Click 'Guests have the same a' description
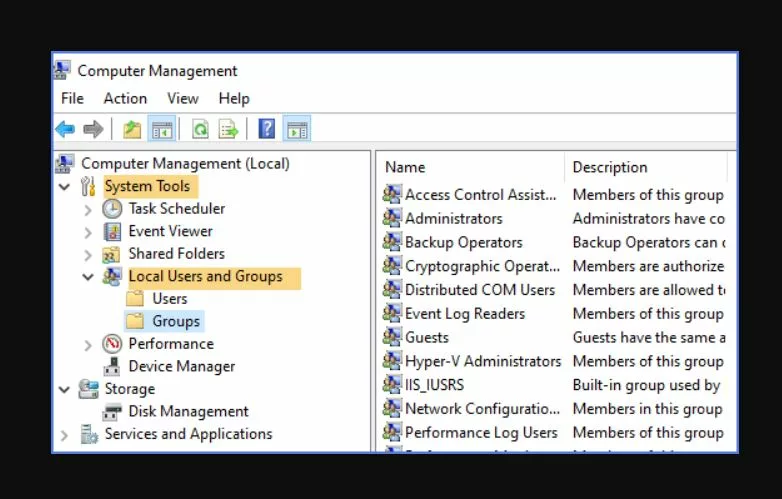Image resolution: width=782 pixels, height=499 pixels. pos(649,337)
